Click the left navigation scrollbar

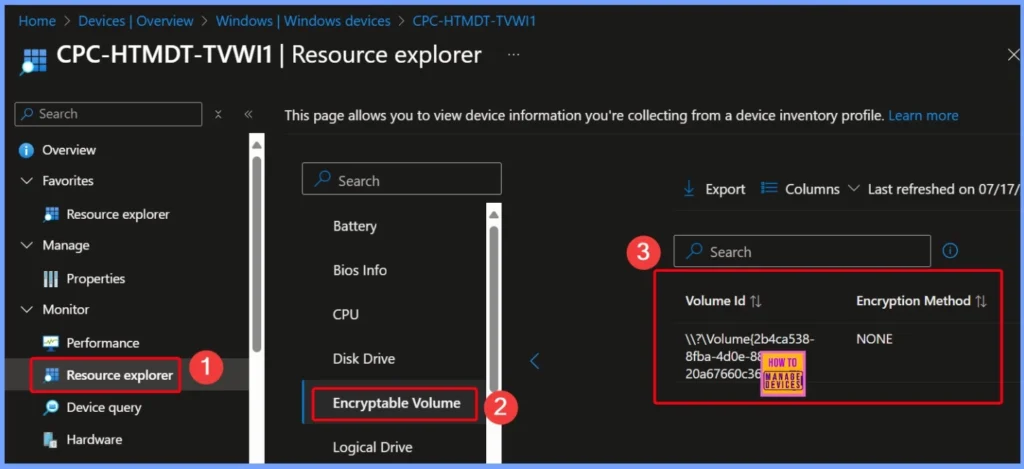coord(257,253)
